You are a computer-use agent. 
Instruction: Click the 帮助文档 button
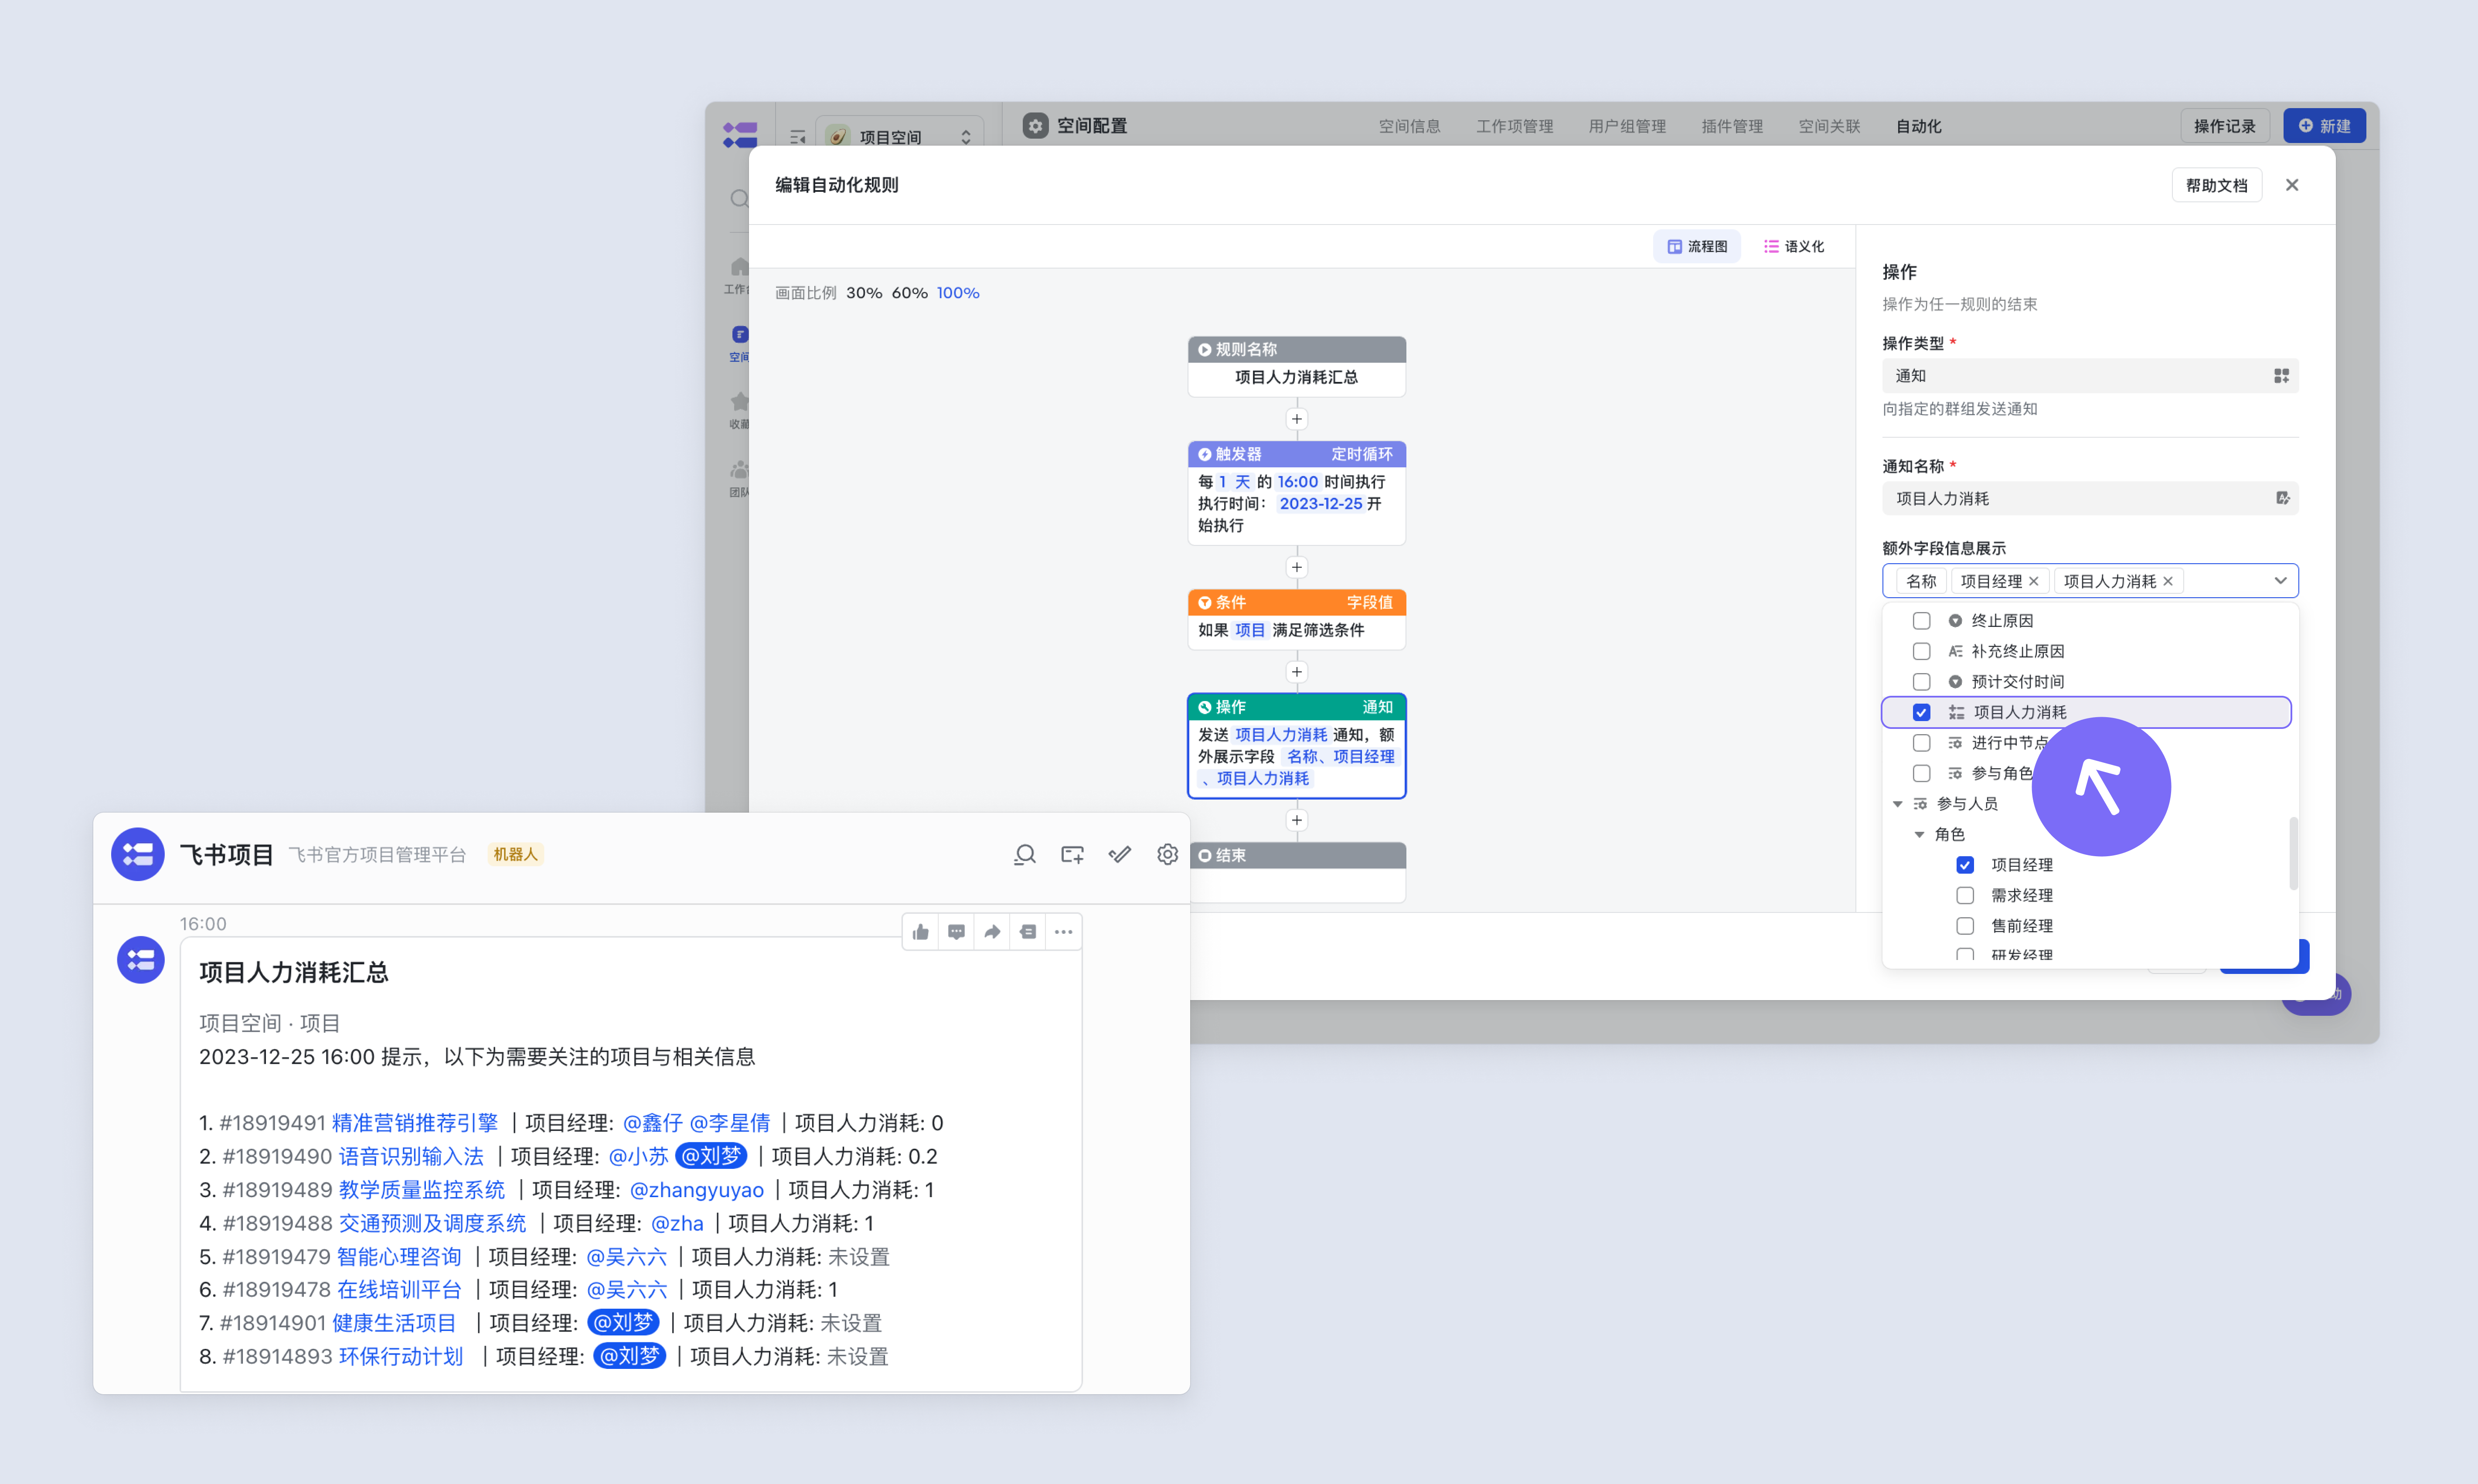click(x=2216, y=185)
